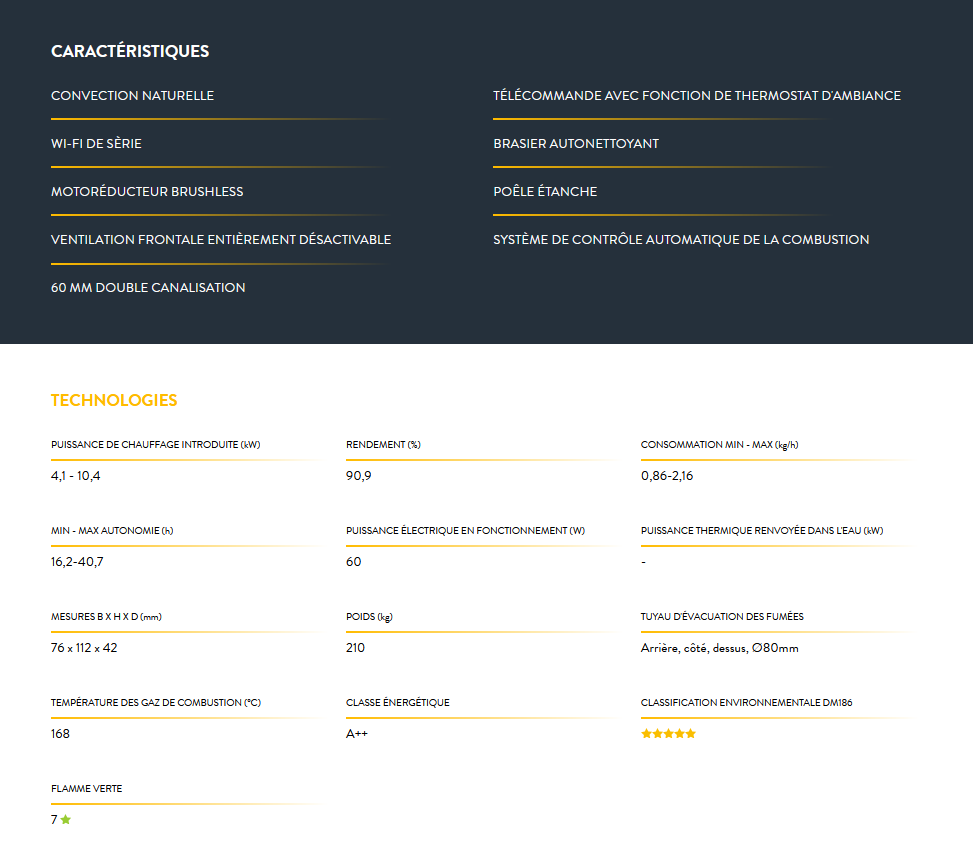The image size is (973, 867).
Task: Select the CARACTÉRISTIQUES heading
Action: [x=130, y=51]
